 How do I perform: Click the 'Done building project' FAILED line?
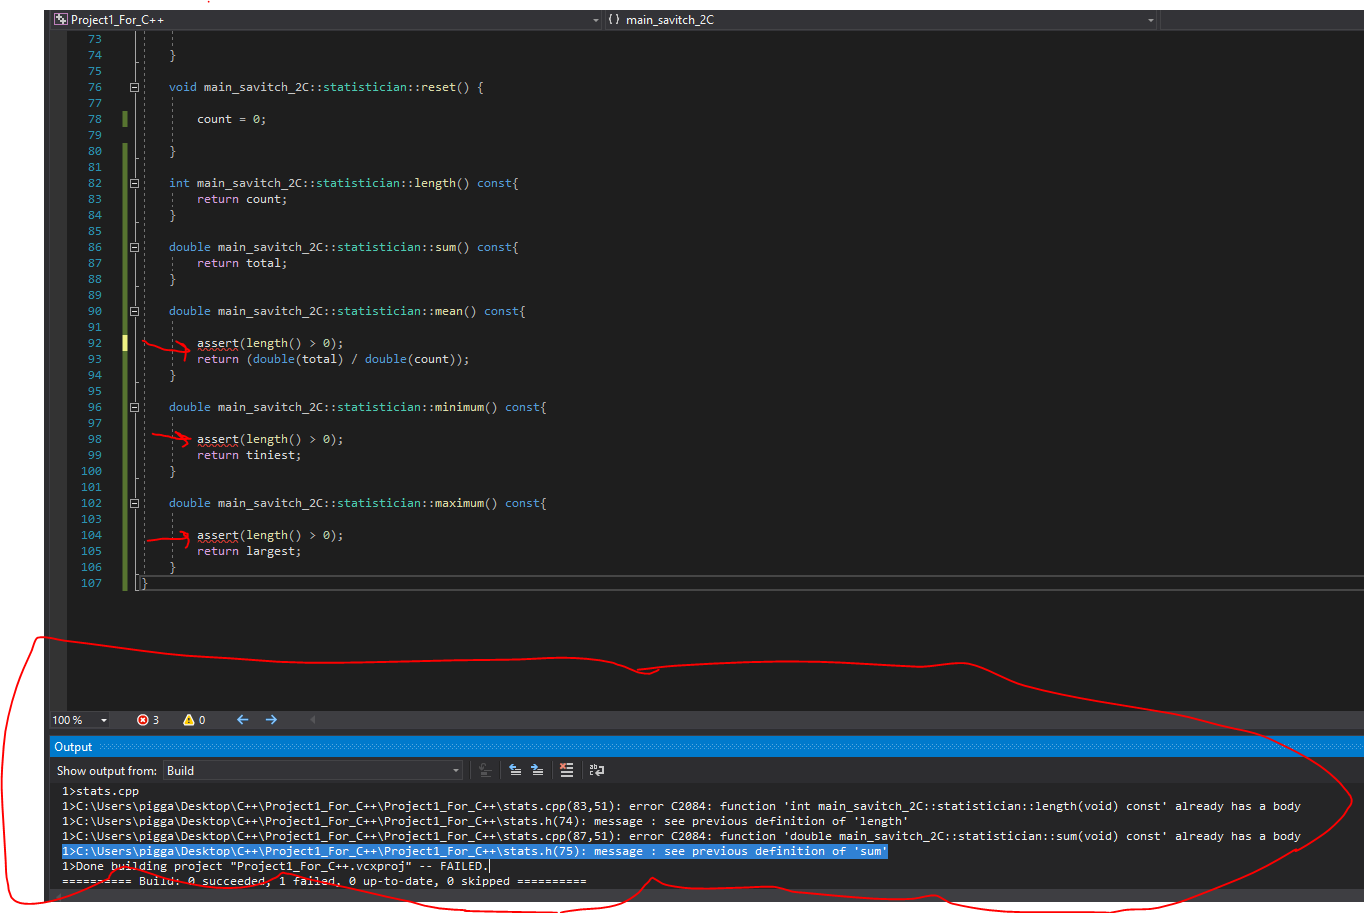click(275, 866)
